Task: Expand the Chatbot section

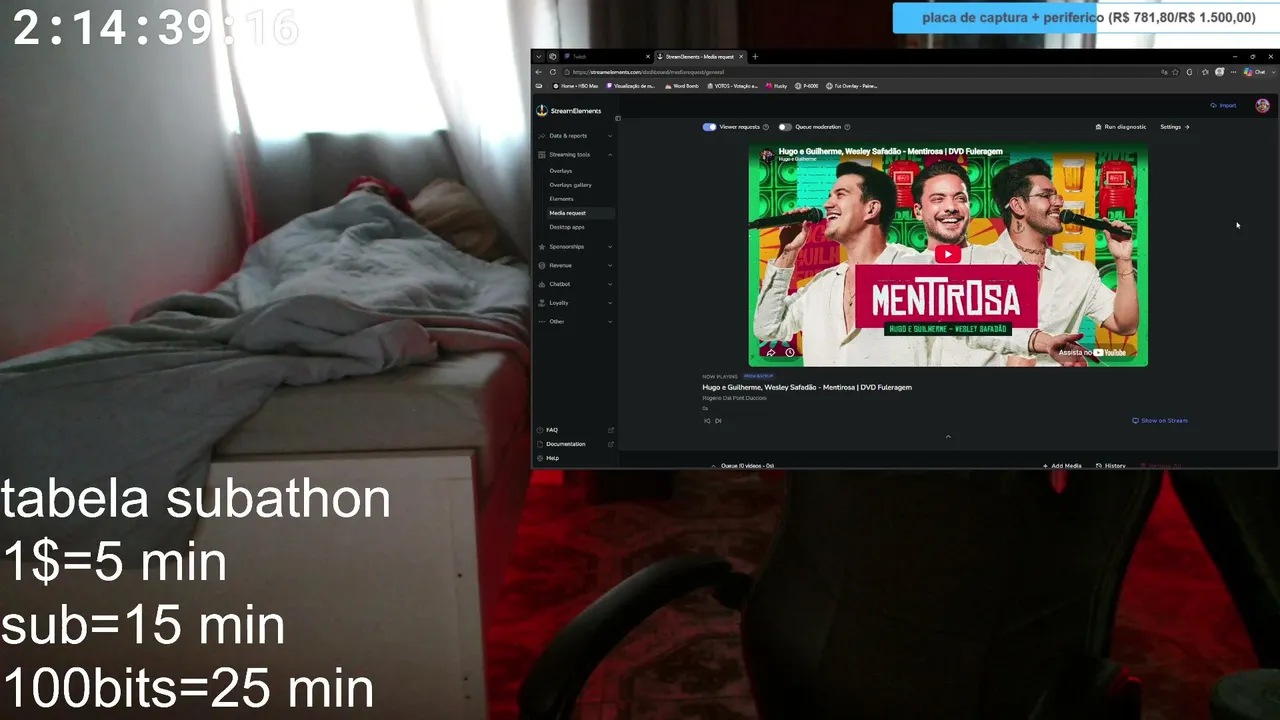Action: [x=575, y=284]
